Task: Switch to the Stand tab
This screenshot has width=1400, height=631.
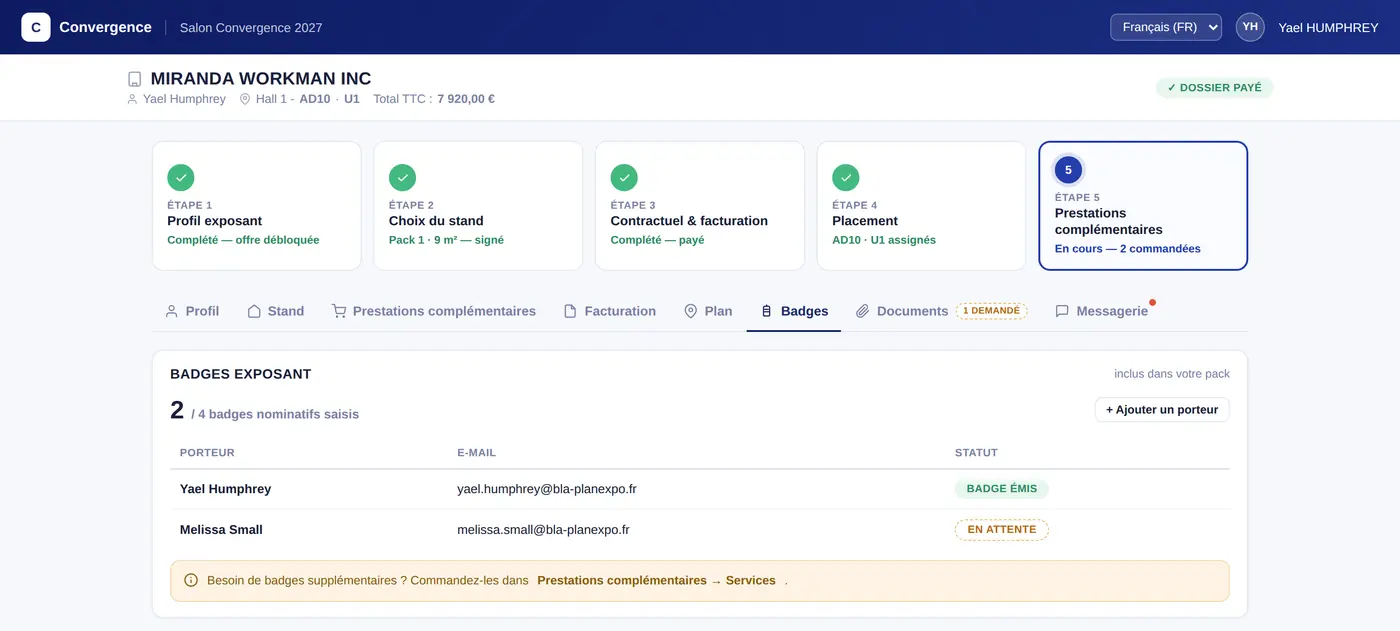Action: coord(276,311)
